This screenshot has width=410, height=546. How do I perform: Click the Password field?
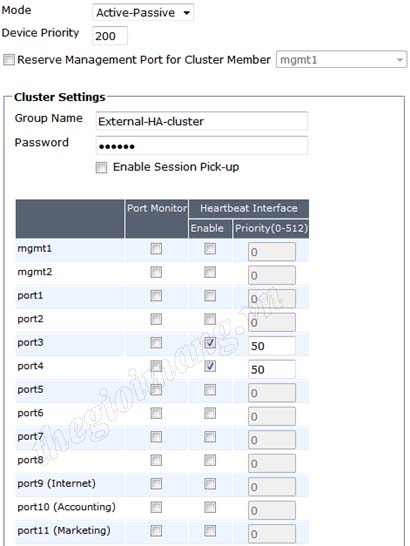click(202, 146)
